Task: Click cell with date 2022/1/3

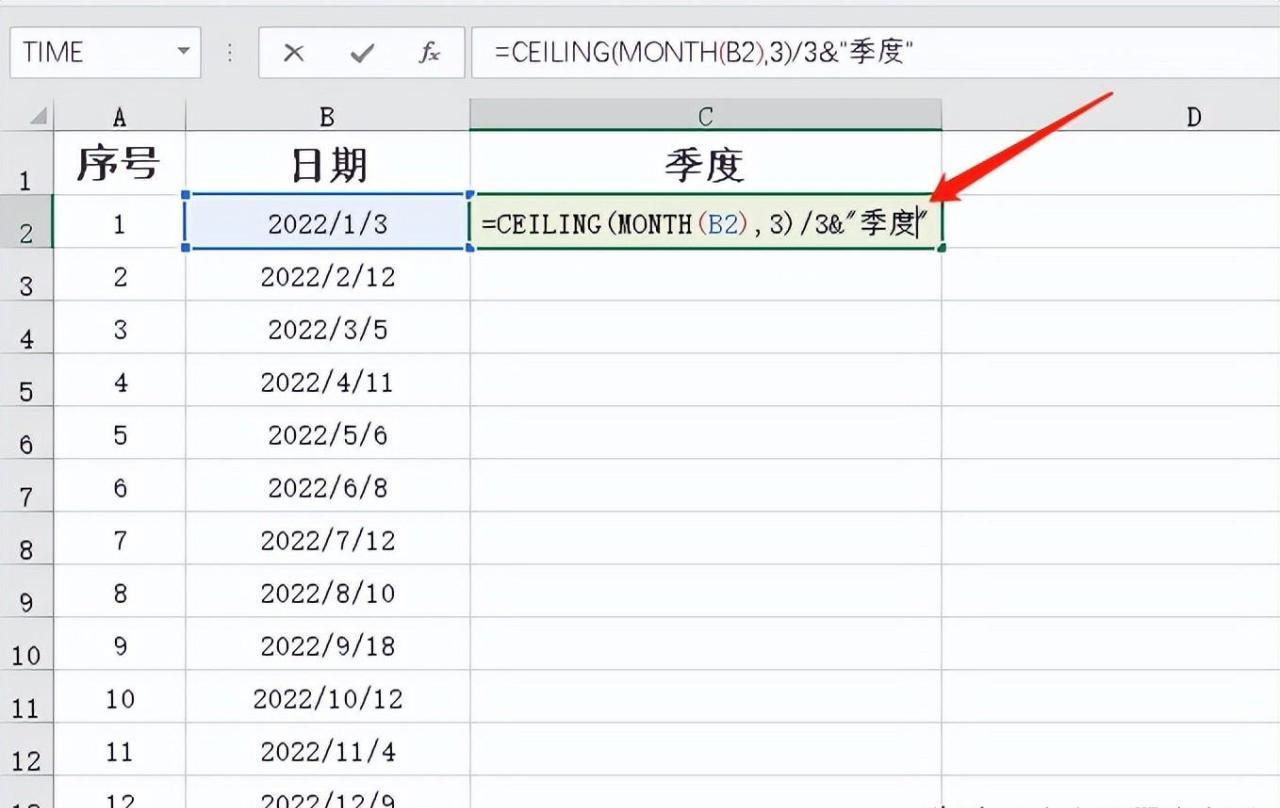Action: 327,222
